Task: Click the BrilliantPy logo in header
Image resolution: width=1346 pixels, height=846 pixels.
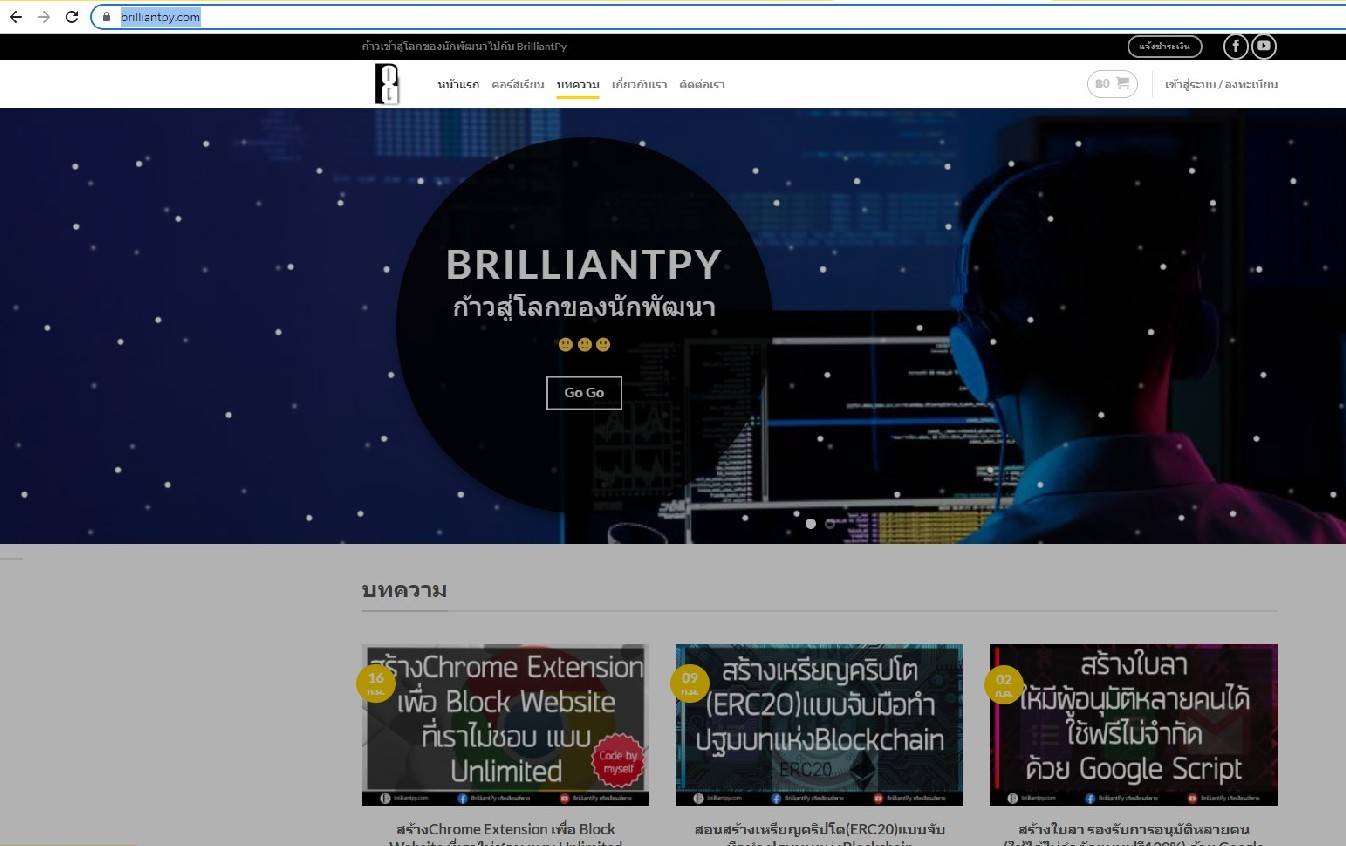Action: (x=387, y=84)
